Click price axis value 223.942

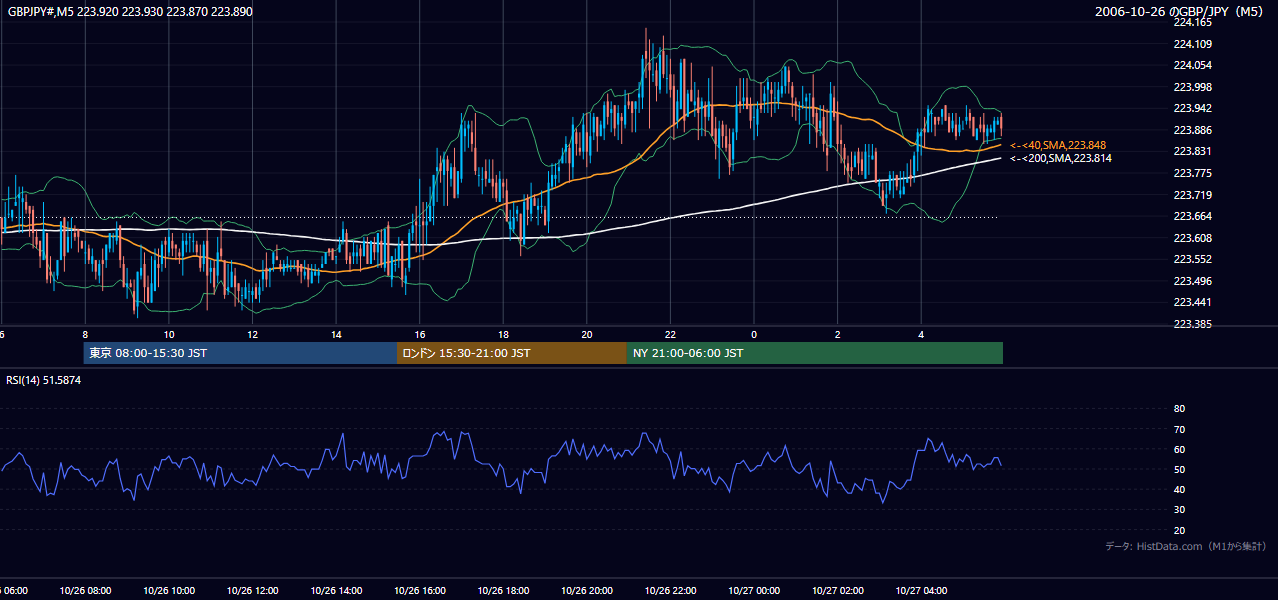tap(1192, 108)
